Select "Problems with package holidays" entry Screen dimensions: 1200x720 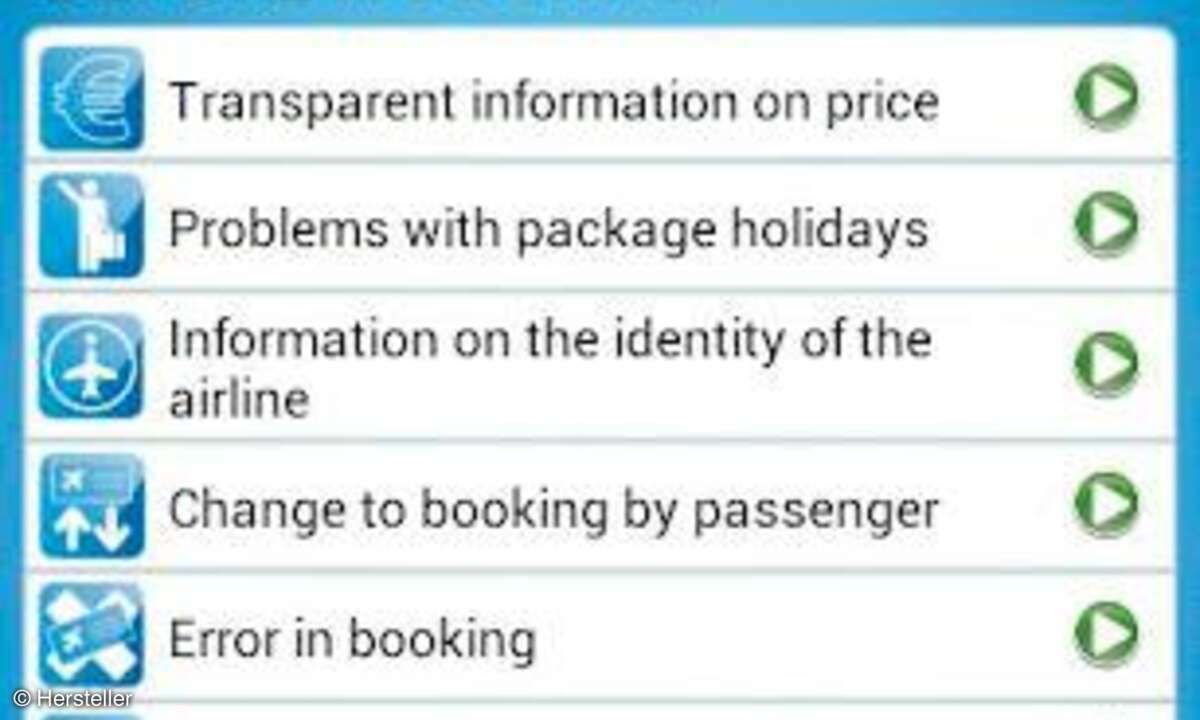(548, 230)
